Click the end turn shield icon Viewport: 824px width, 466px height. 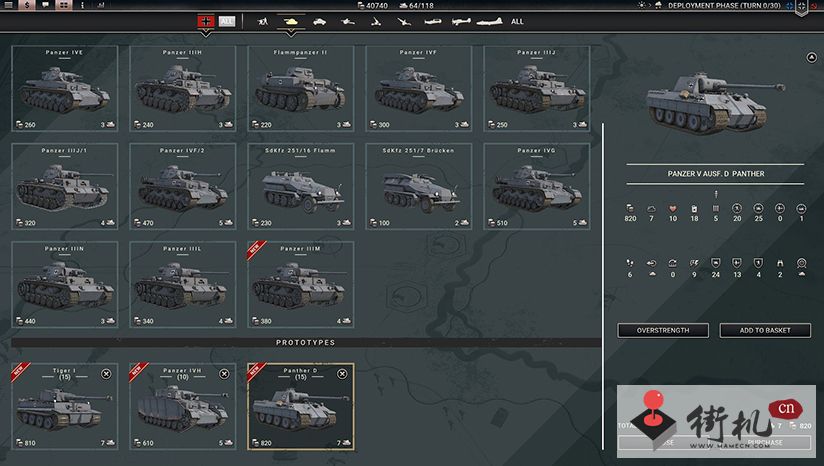pyautogui.click(x=801, y=7)
